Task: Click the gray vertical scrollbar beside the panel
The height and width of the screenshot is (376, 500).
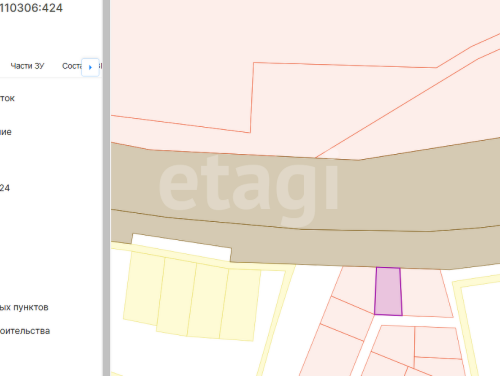Action: pyautogui.click(x=106, y=188)
